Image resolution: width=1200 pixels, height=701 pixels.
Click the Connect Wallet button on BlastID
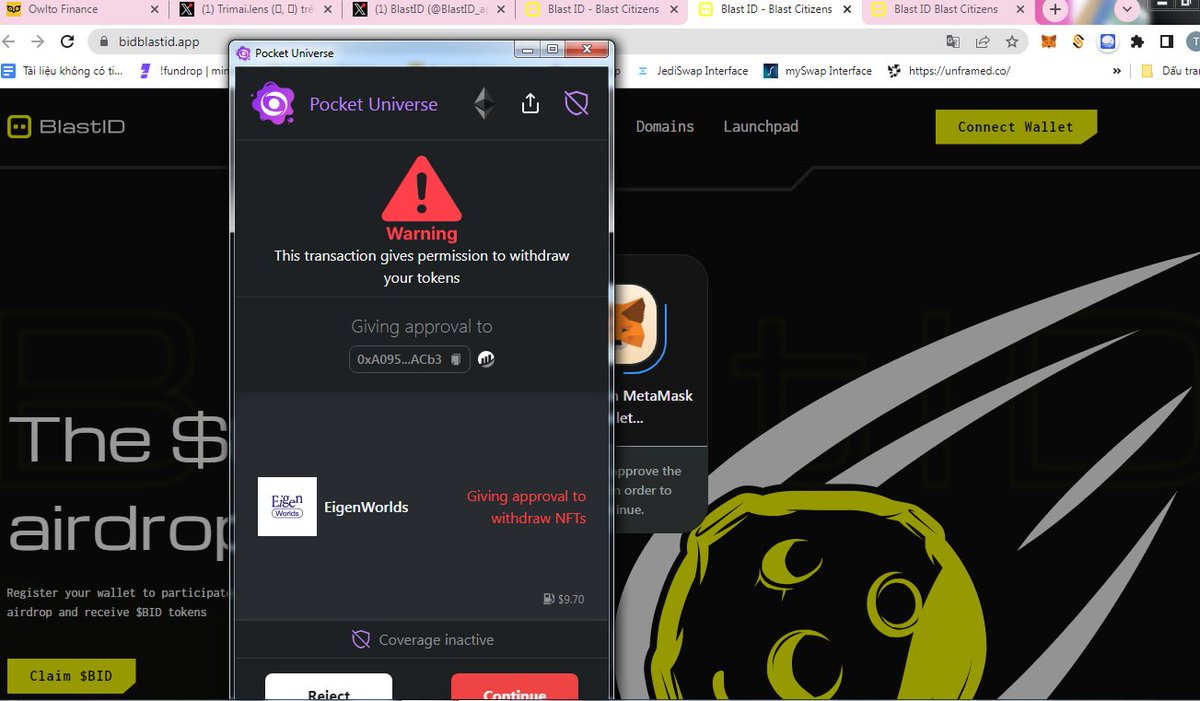[x=1016, y=127]
